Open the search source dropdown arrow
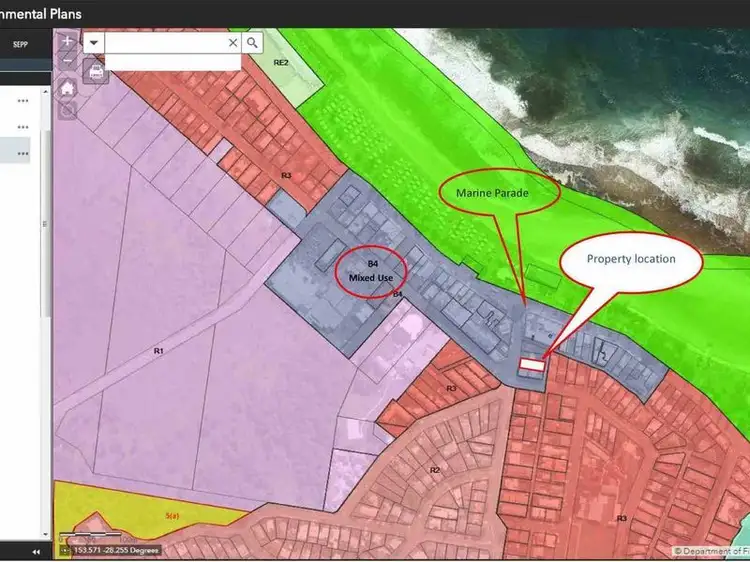The image size is (750, 562). point(94,42)
